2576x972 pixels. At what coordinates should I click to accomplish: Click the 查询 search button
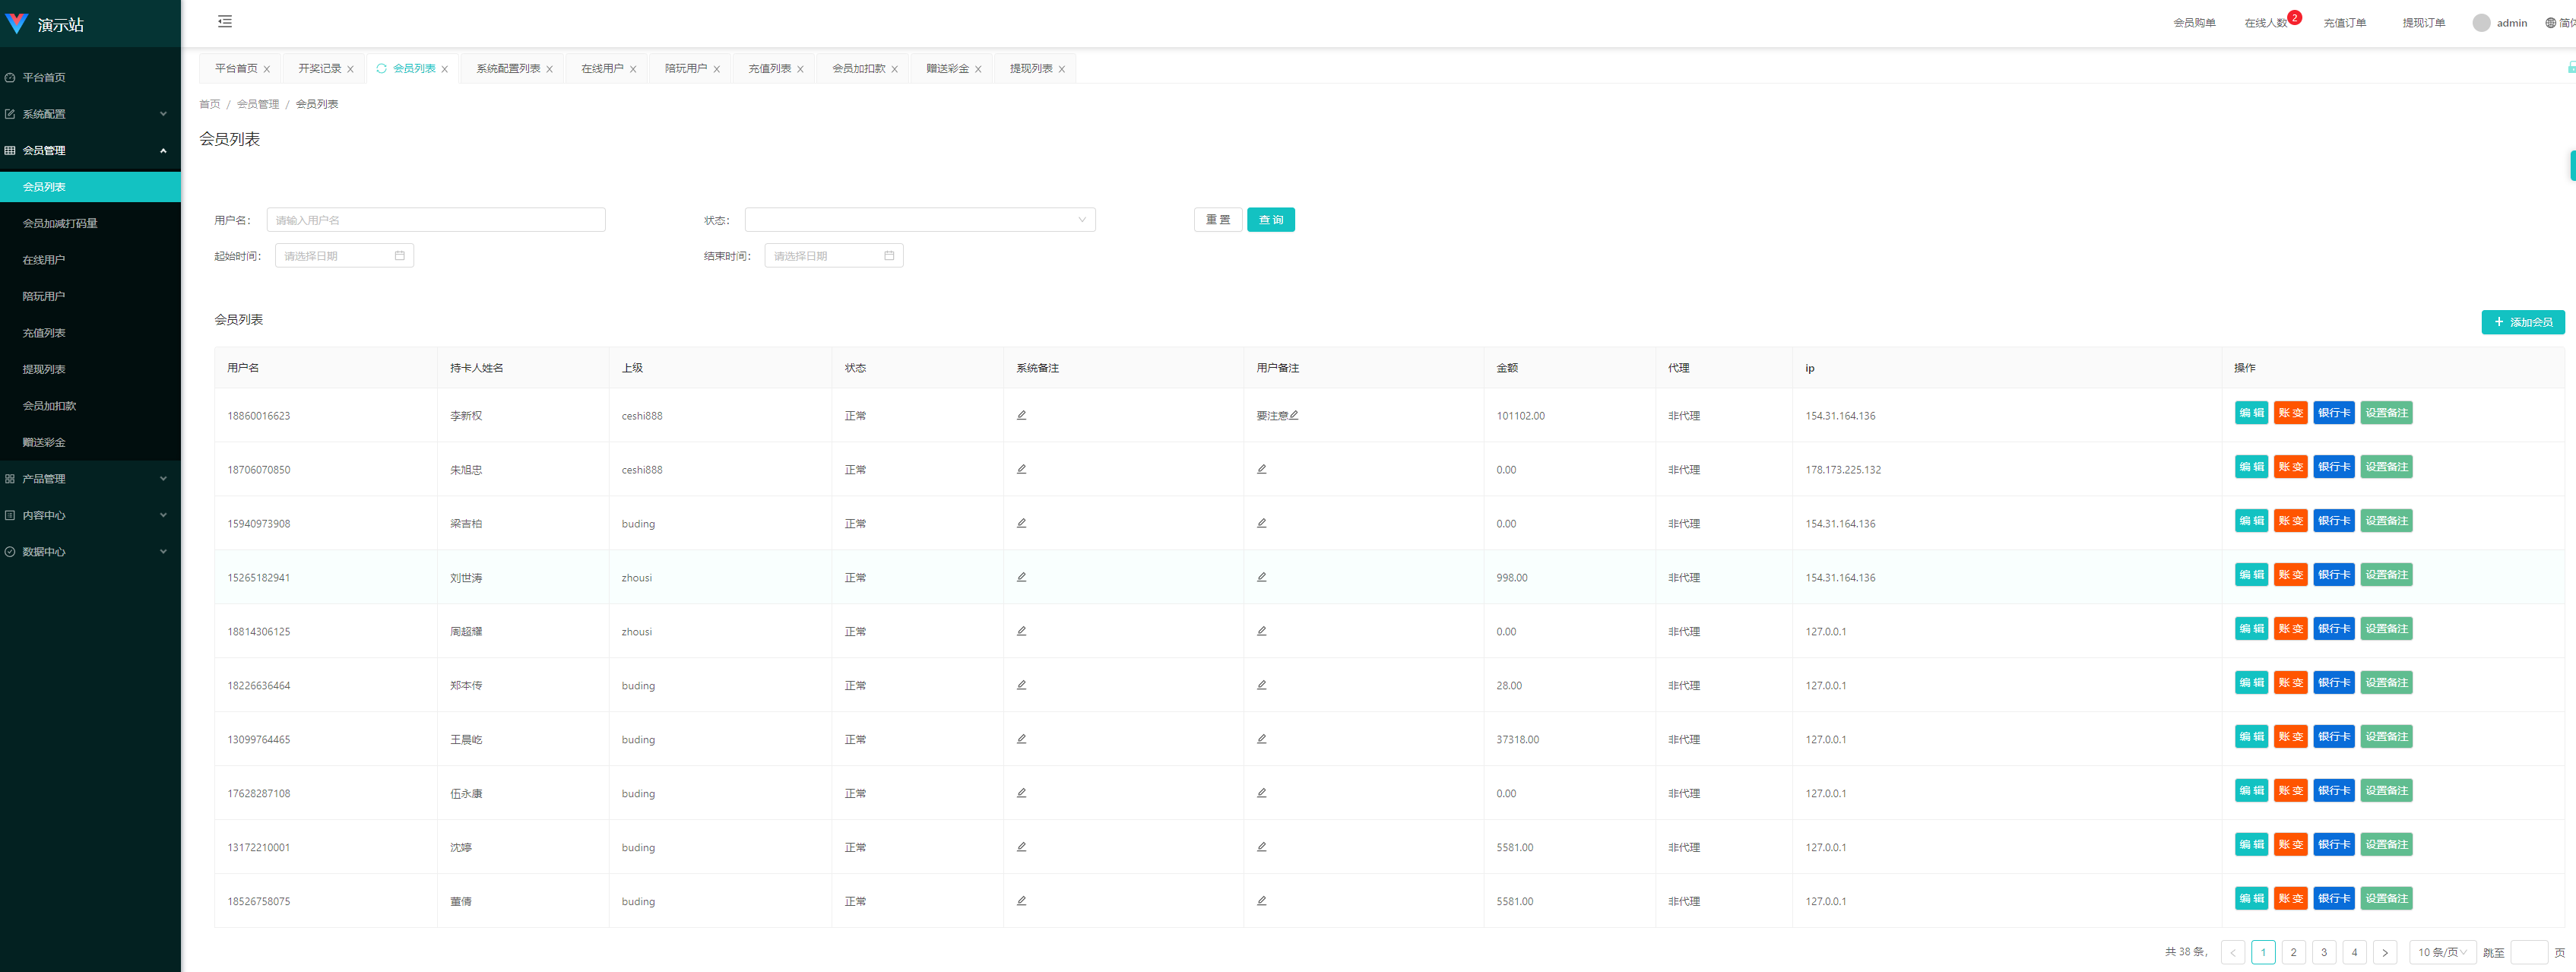tap(1273, 218)
